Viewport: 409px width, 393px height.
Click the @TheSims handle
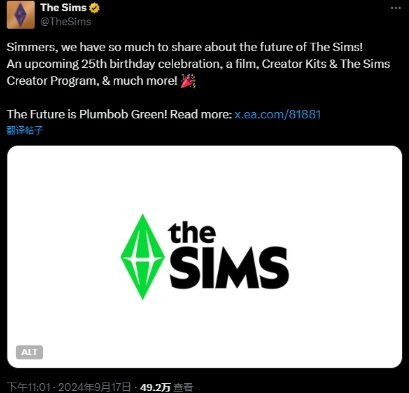pyautogui.click(x=66, y=22)
